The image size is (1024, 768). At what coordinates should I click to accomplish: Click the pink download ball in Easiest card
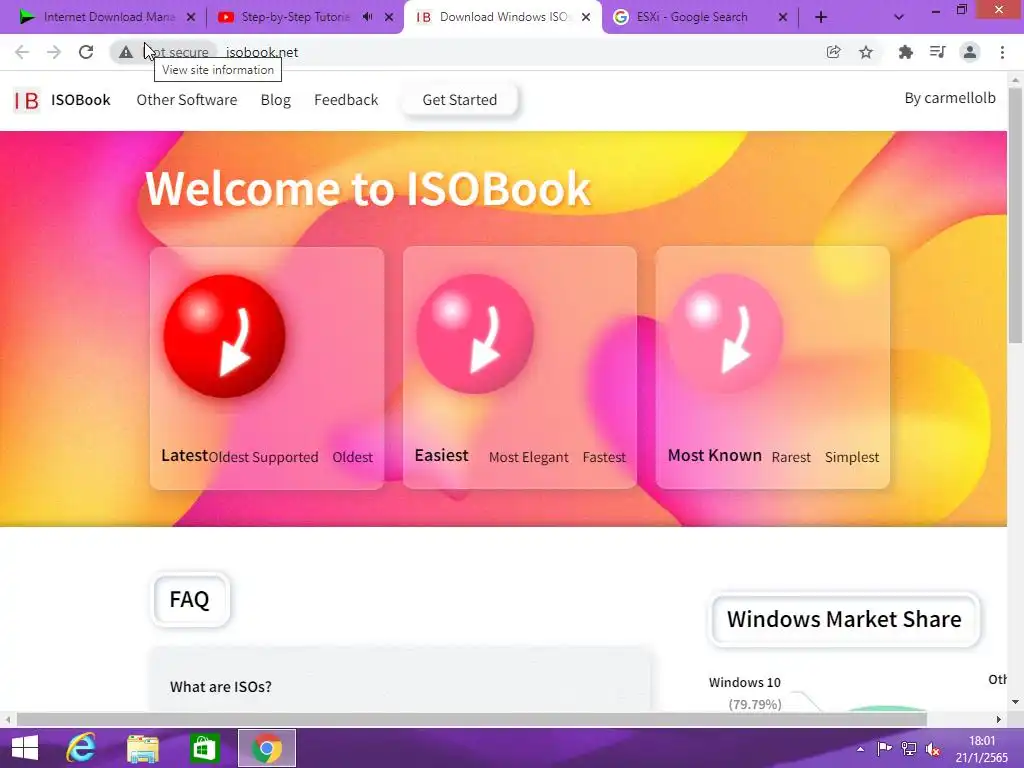(x=475, y=334)
